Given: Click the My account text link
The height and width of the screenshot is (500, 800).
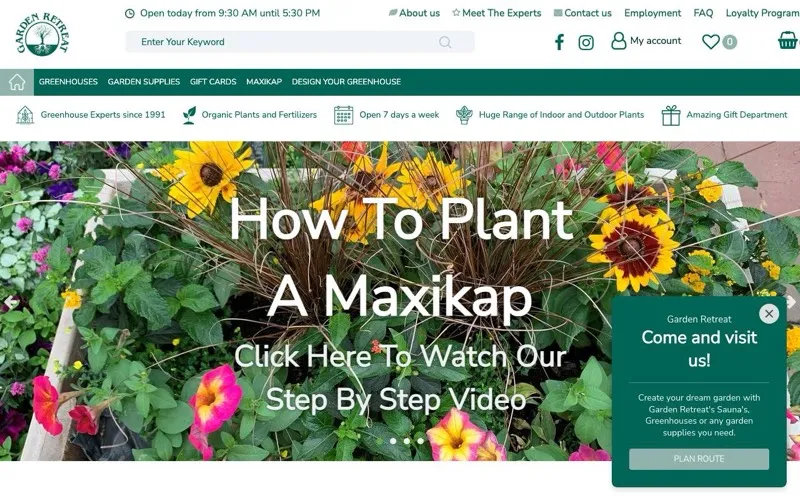Looking at the screenshot, I should [x=655, y=41].
